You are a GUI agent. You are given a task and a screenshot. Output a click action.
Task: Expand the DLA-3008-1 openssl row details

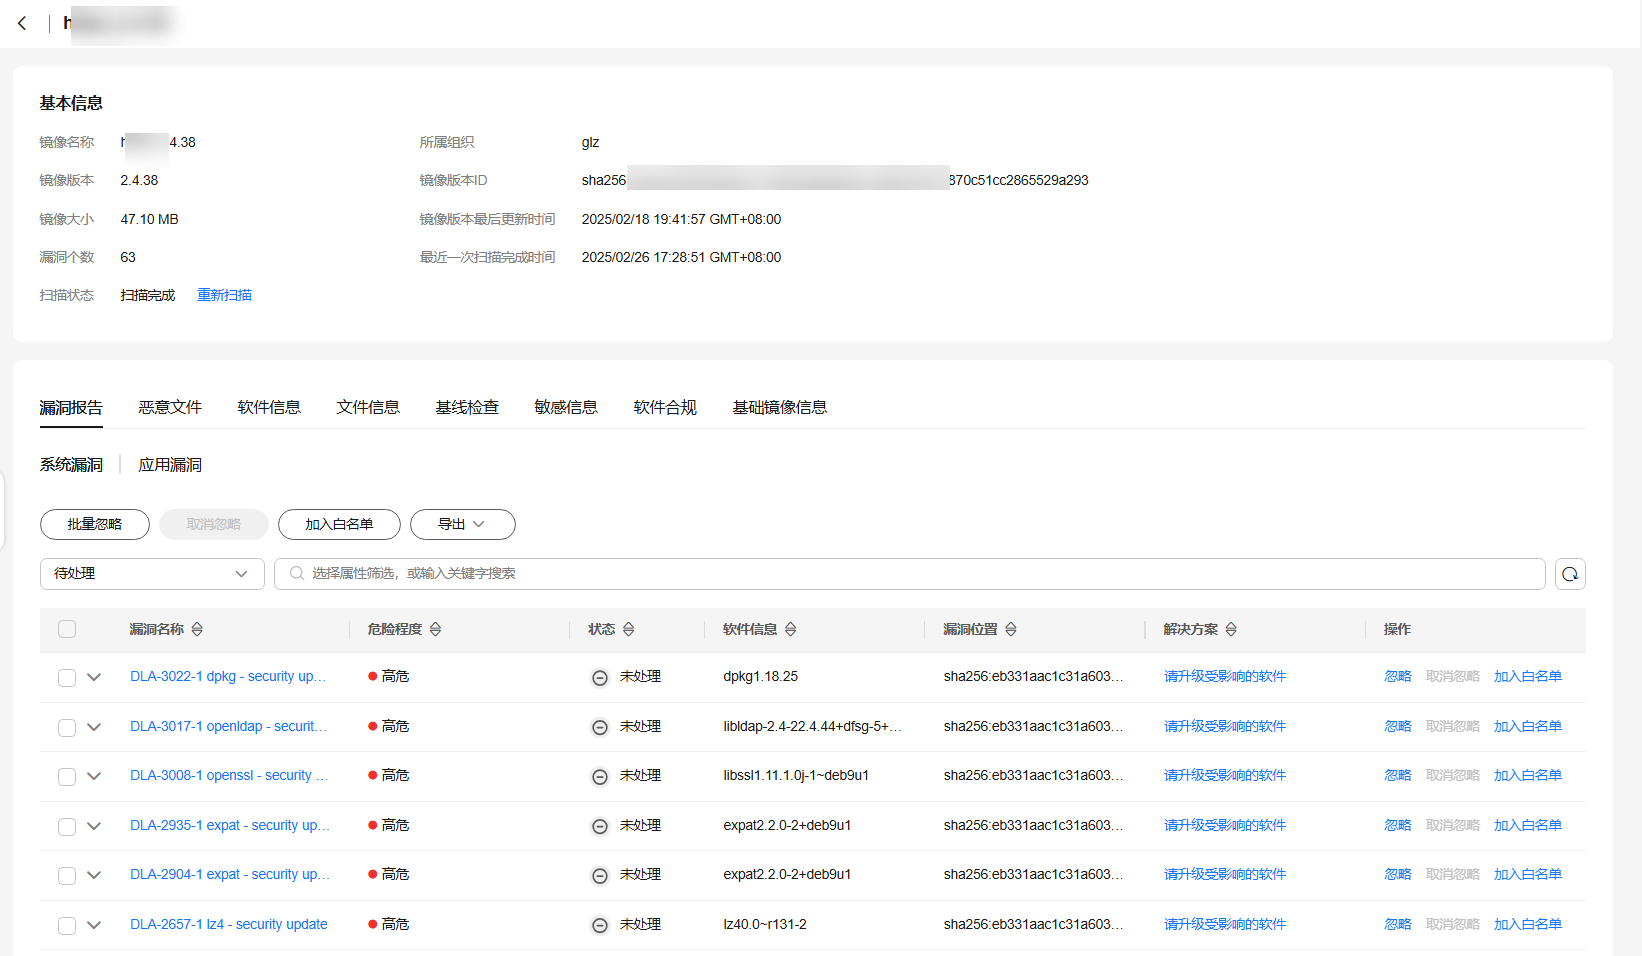tap(94, 776)
